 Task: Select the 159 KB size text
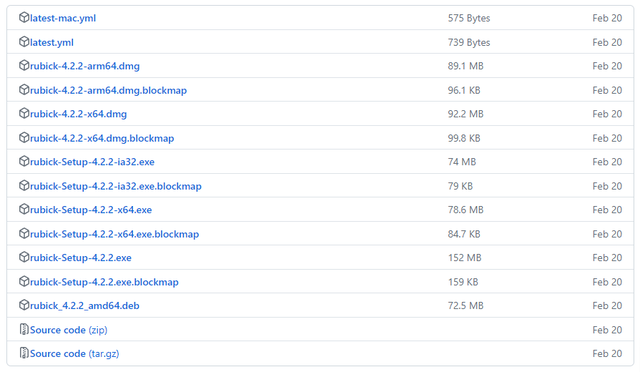coord(463,282)
